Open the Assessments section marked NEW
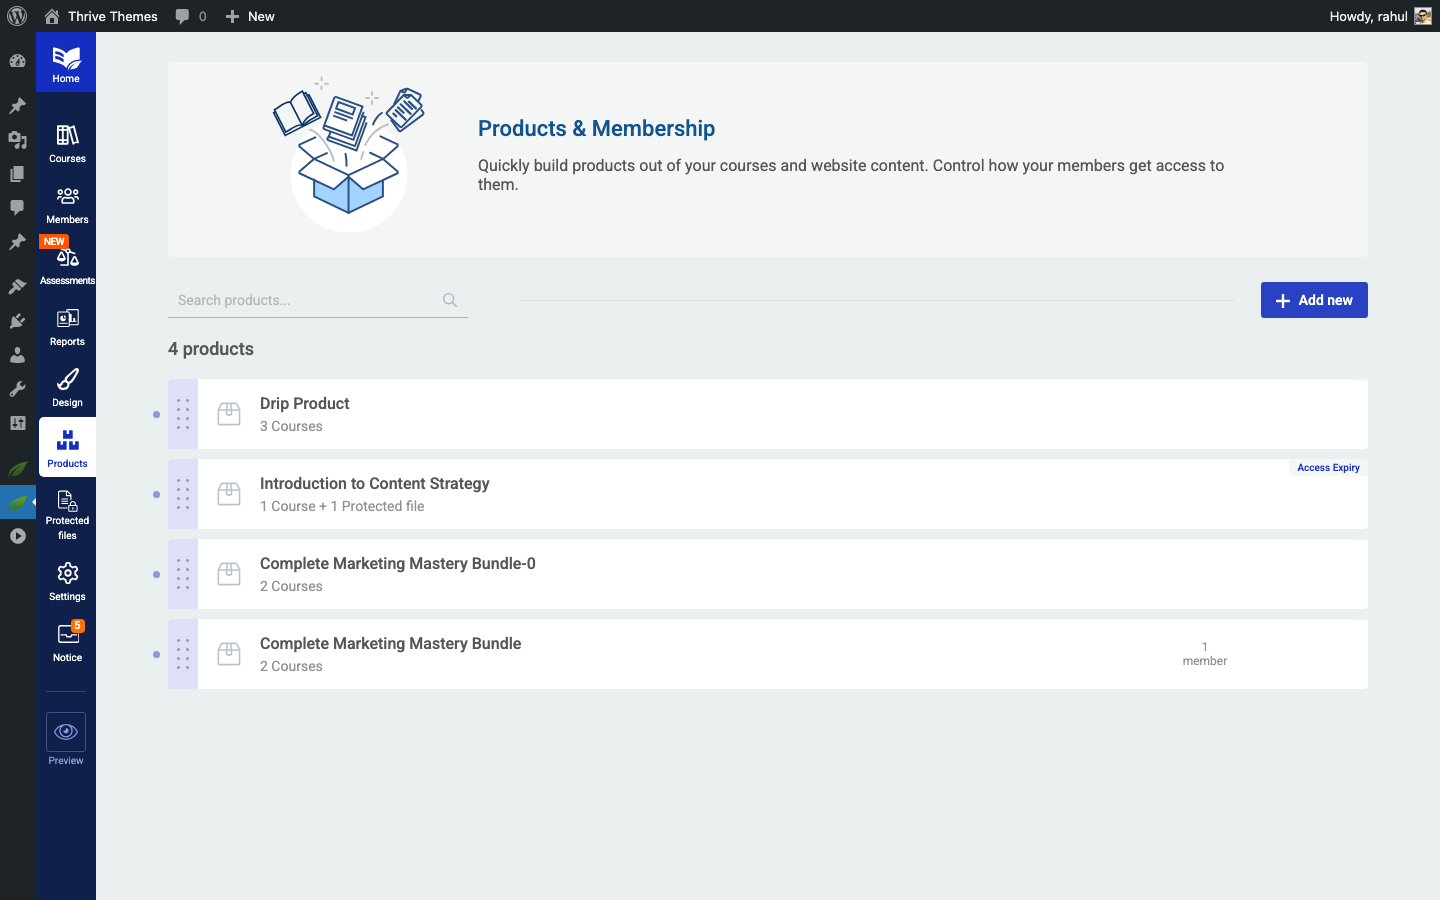Viewport: 1440px width, 900px height. [66, 262]
